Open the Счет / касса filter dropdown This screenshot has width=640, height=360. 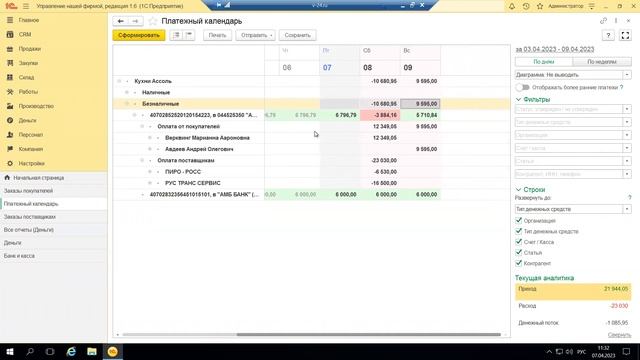627,148
